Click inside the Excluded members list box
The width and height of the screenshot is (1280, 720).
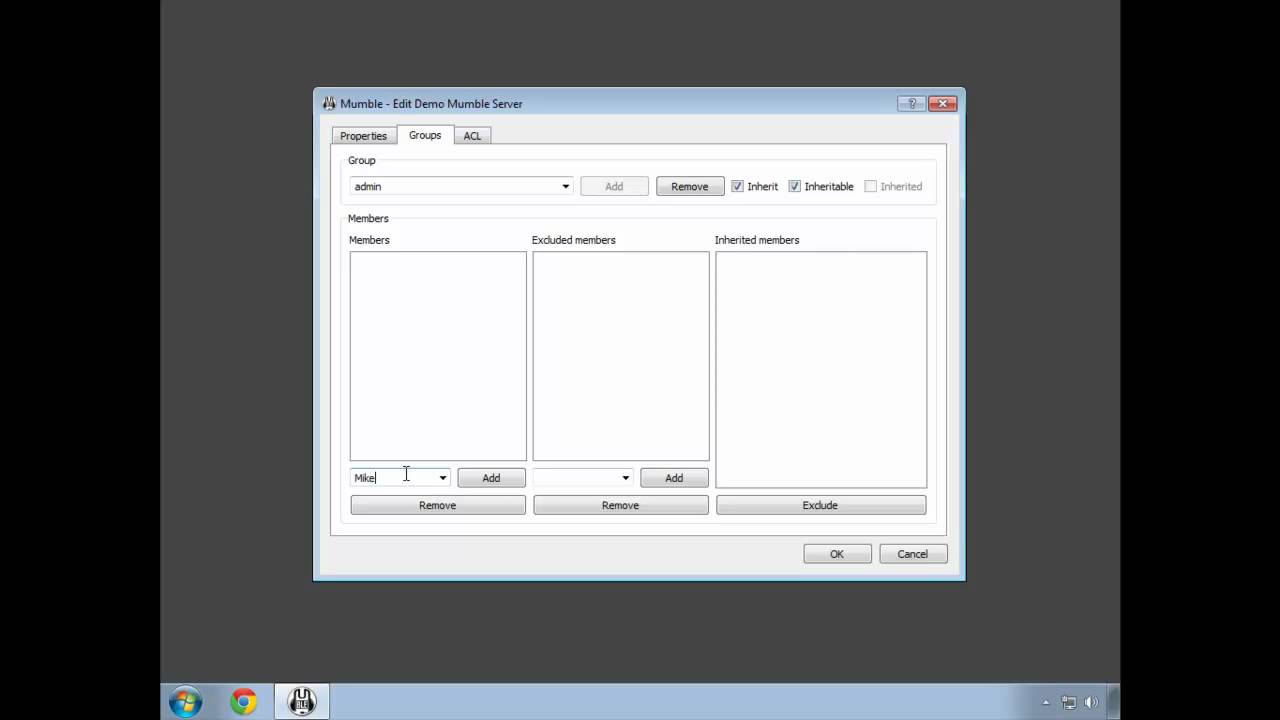tap(621, 356)
